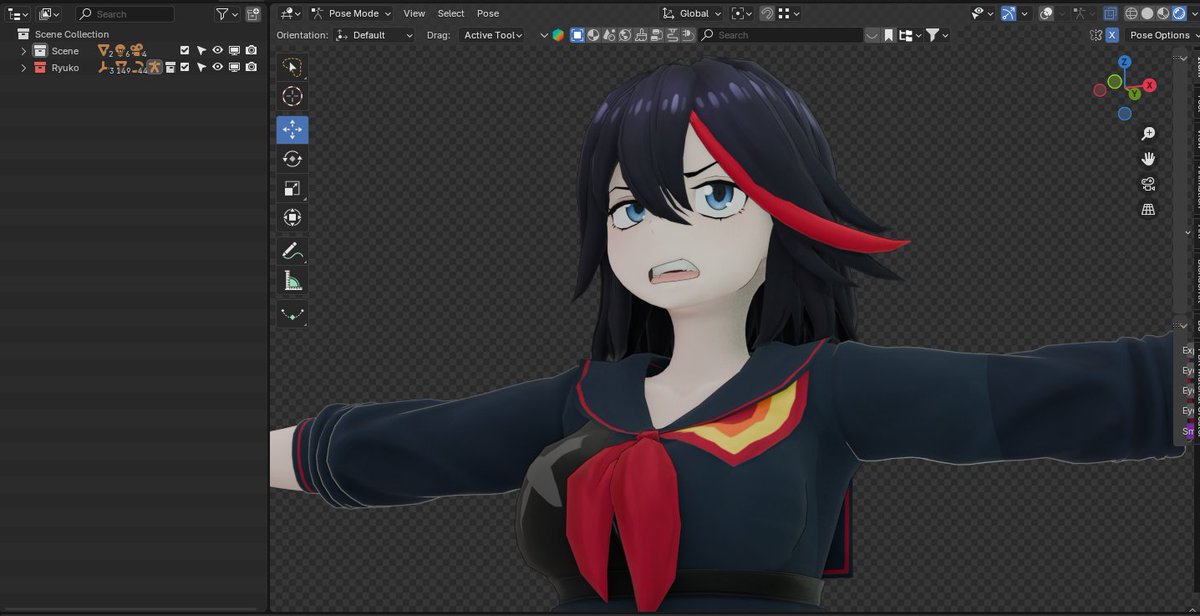Select the Scale tool
Image resolution: width=1200 pixels, height=616 pixels.
click(292, 188)
